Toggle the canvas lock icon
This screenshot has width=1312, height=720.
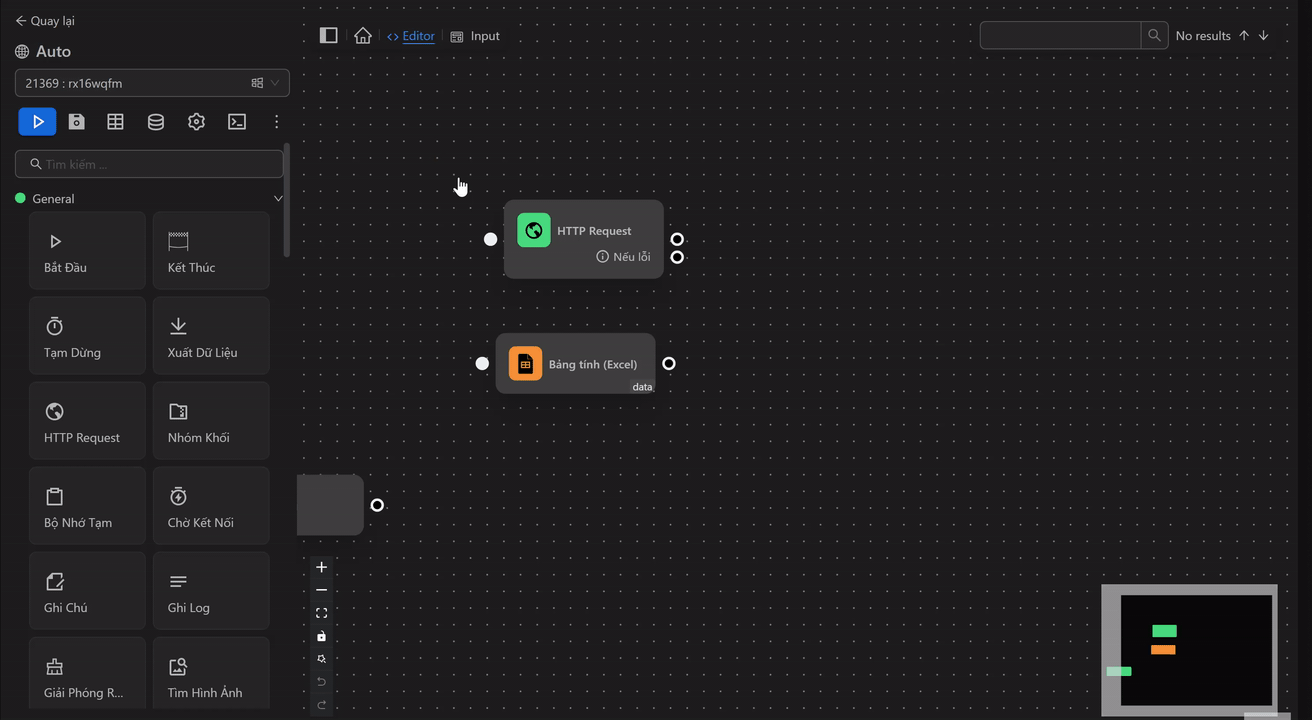[321, 635]
